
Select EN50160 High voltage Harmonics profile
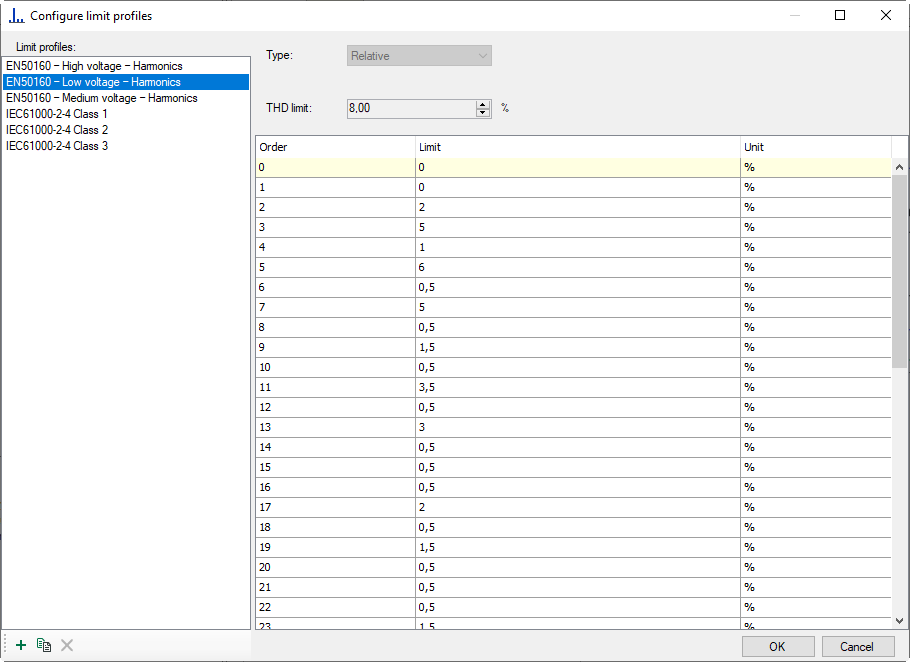94,66
